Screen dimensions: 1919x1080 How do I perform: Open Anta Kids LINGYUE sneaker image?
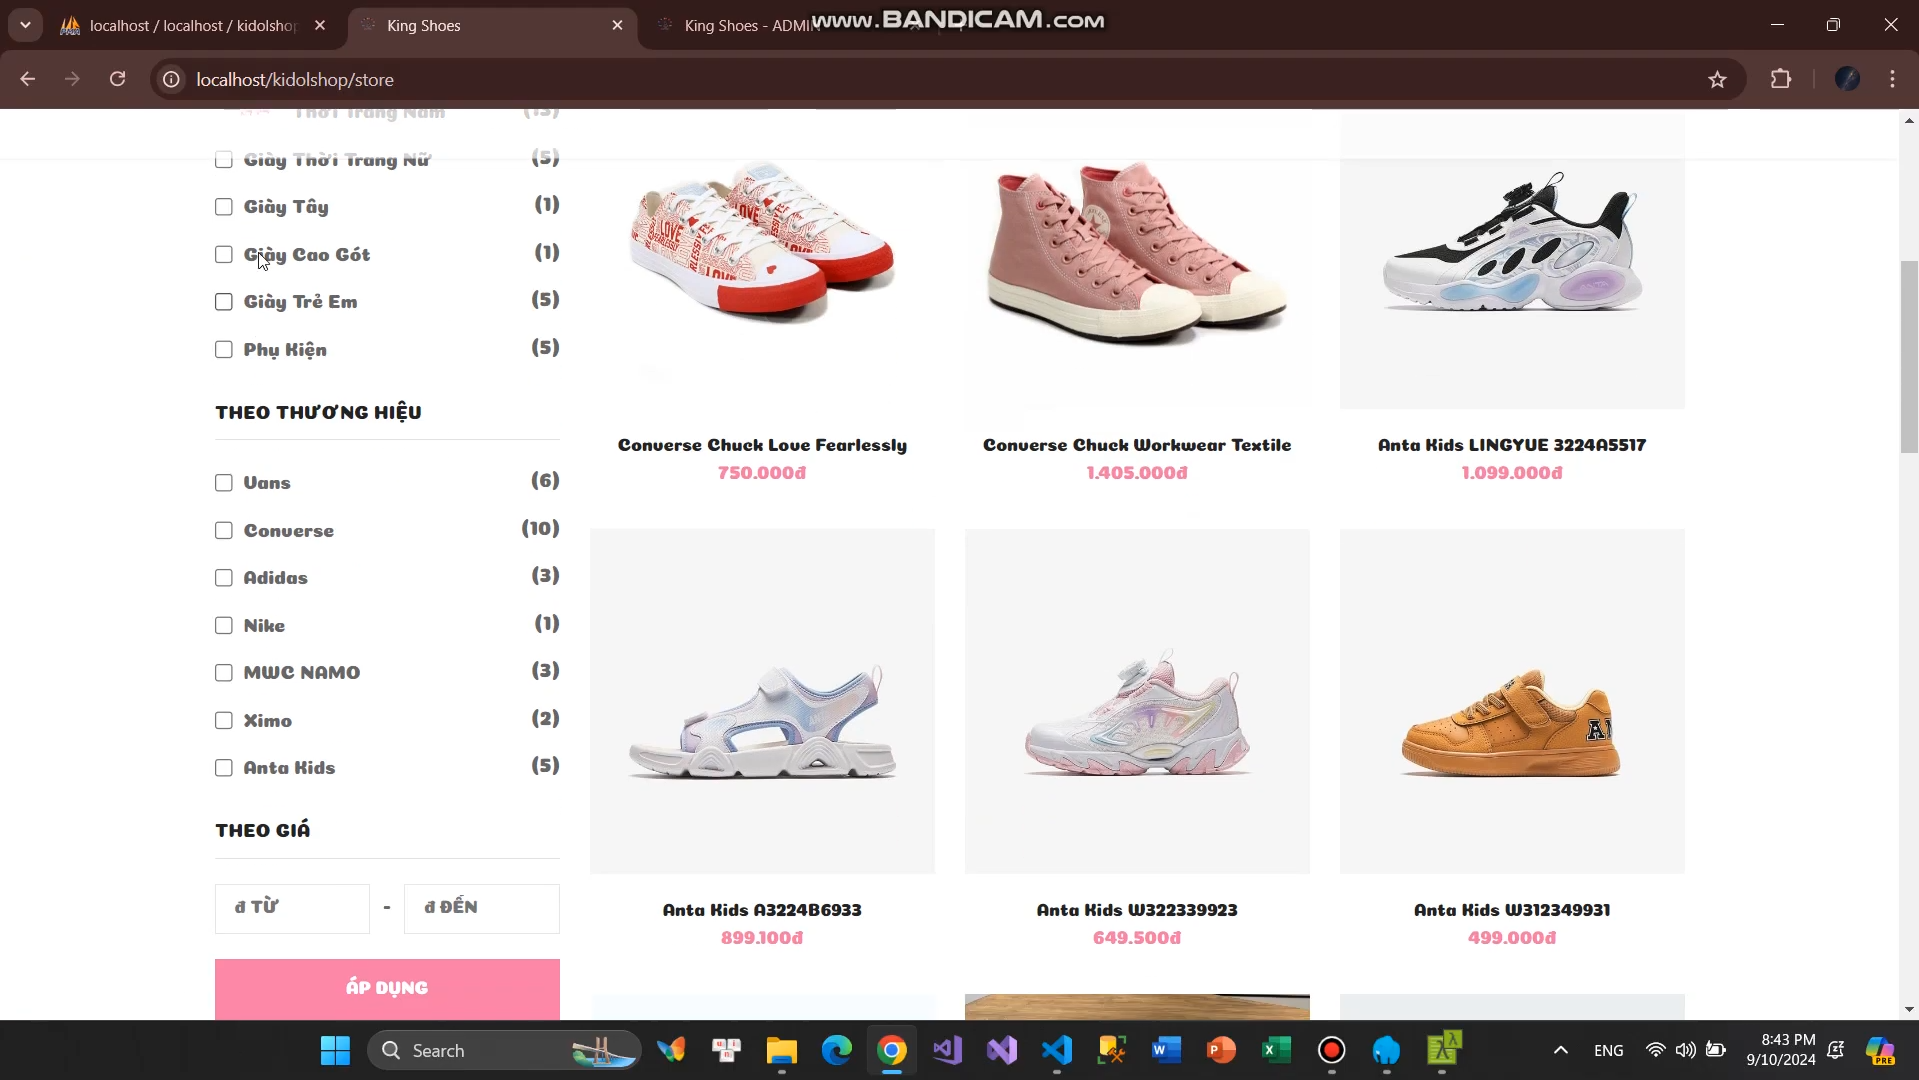click(x=1512, y=260)
